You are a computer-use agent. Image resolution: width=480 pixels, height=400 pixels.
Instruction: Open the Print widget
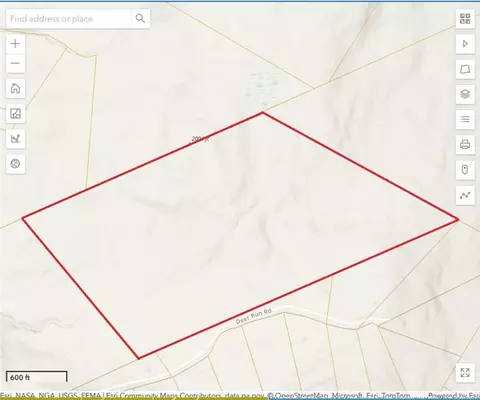click(x=465, y=145)
